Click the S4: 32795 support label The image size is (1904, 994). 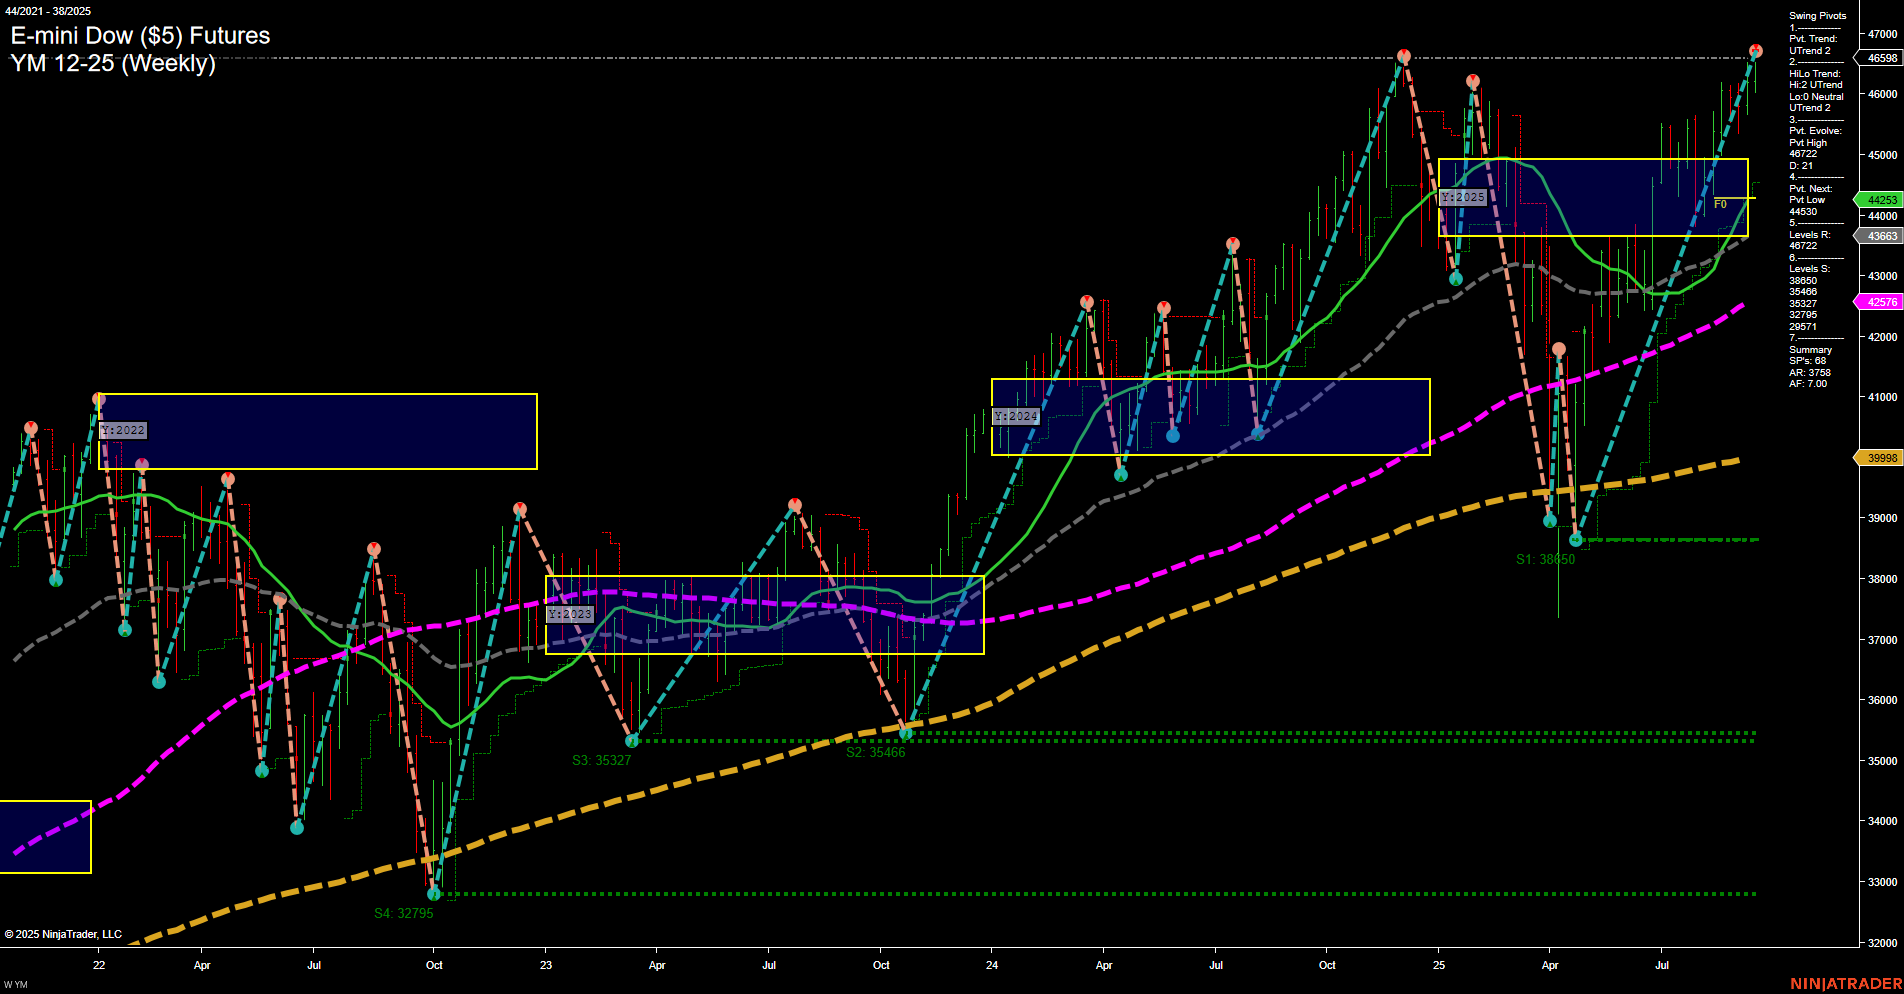coord(406,912)
